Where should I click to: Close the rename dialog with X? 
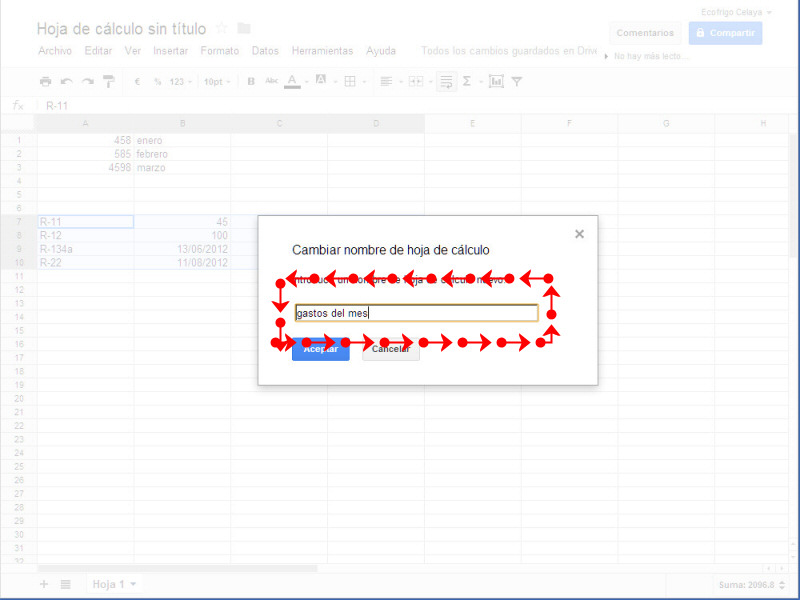[579, 234]
